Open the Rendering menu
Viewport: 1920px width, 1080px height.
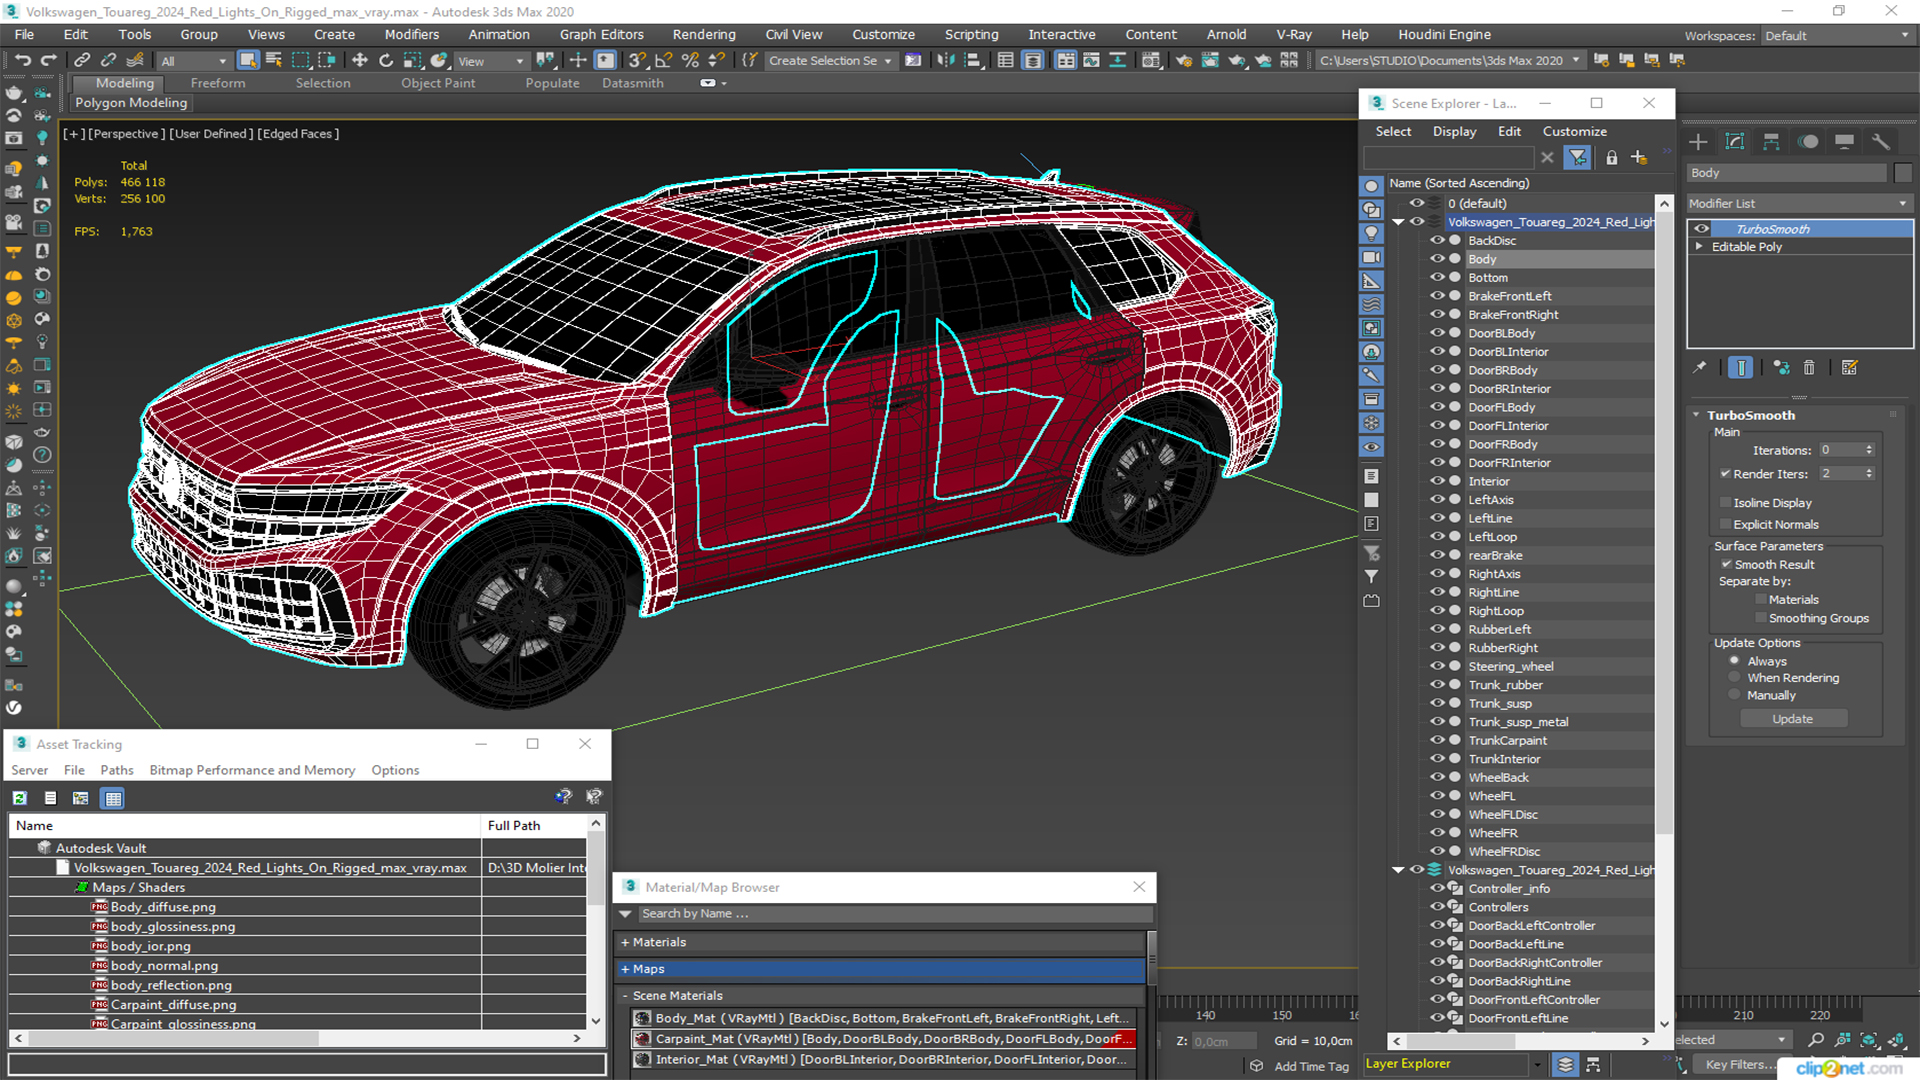click(703, 34)
